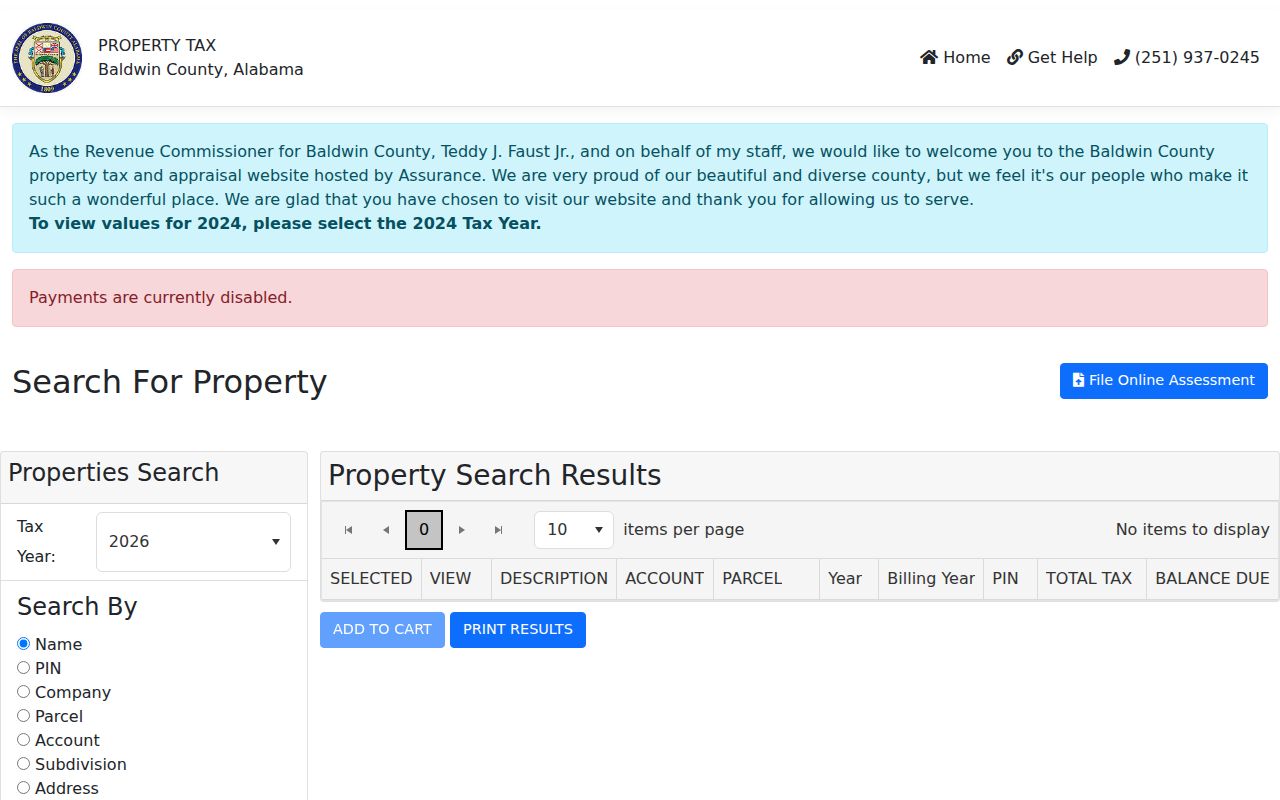Click the File Online Assessment button
Screen dimensions: 1280x800
(x=1164, y=381)
